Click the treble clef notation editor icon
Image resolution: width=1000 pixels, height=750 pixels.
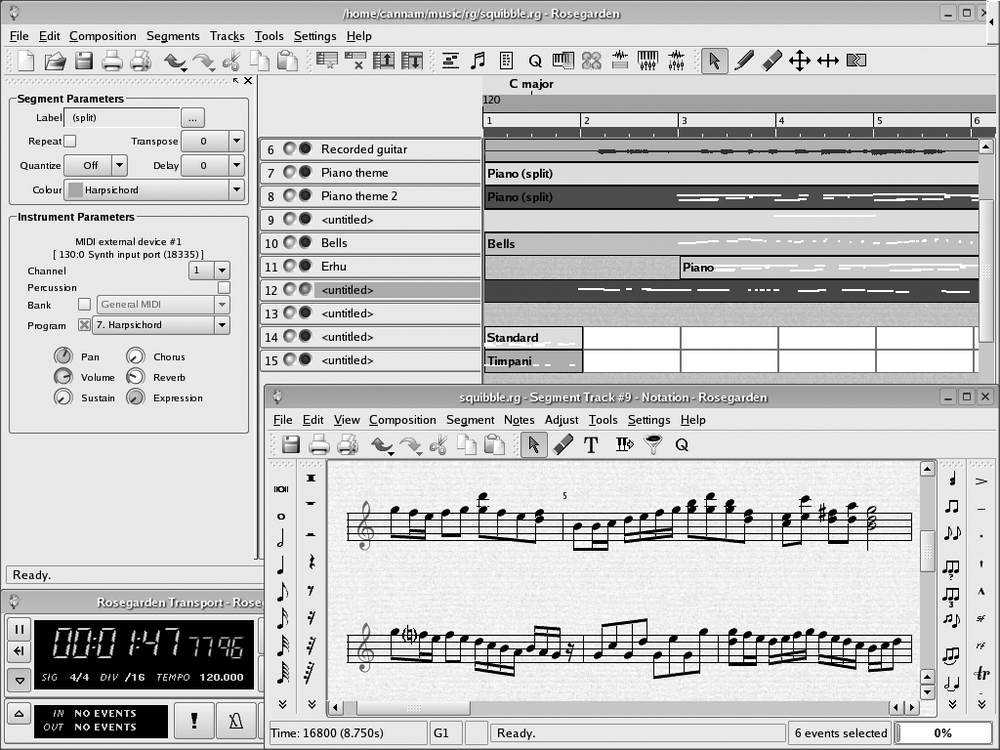tap(478, 61)
